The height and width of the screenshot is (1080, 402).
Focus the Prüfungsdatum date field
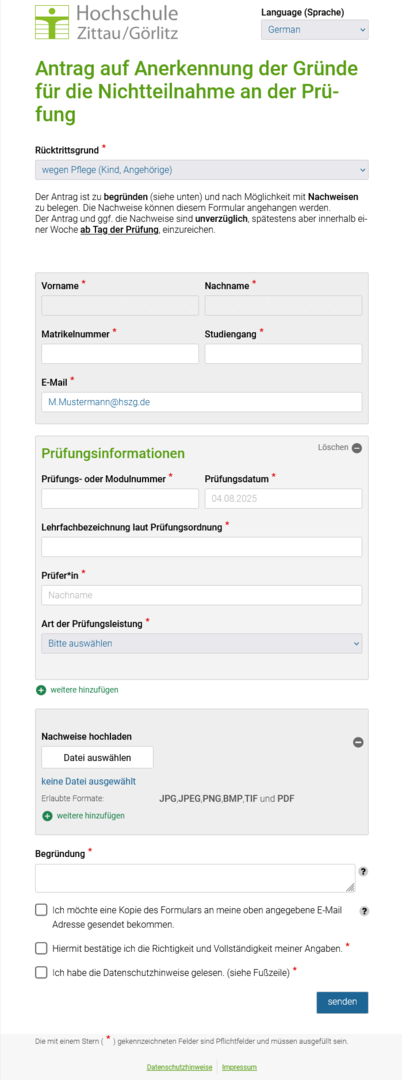point(284,499)
